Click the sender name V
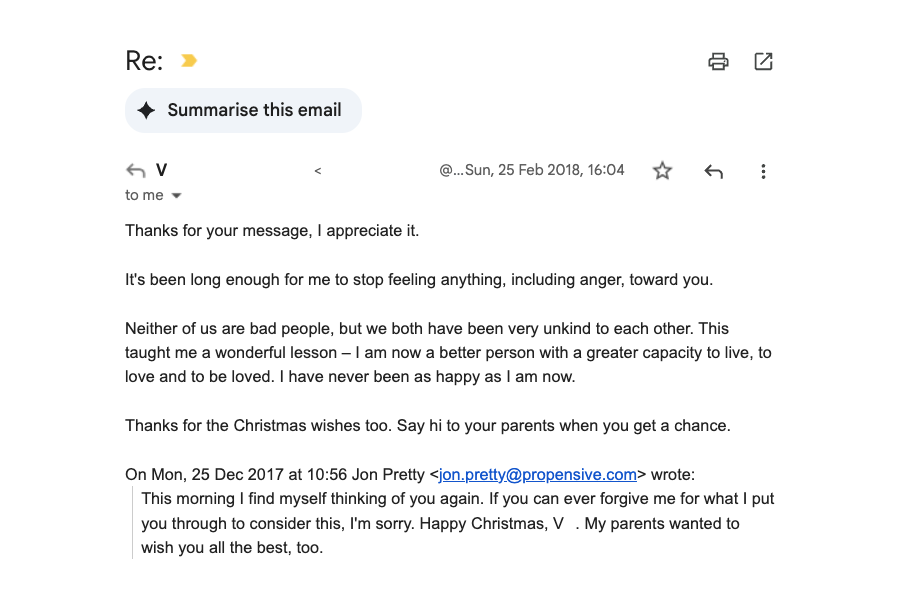 click(x=162, y=171)
